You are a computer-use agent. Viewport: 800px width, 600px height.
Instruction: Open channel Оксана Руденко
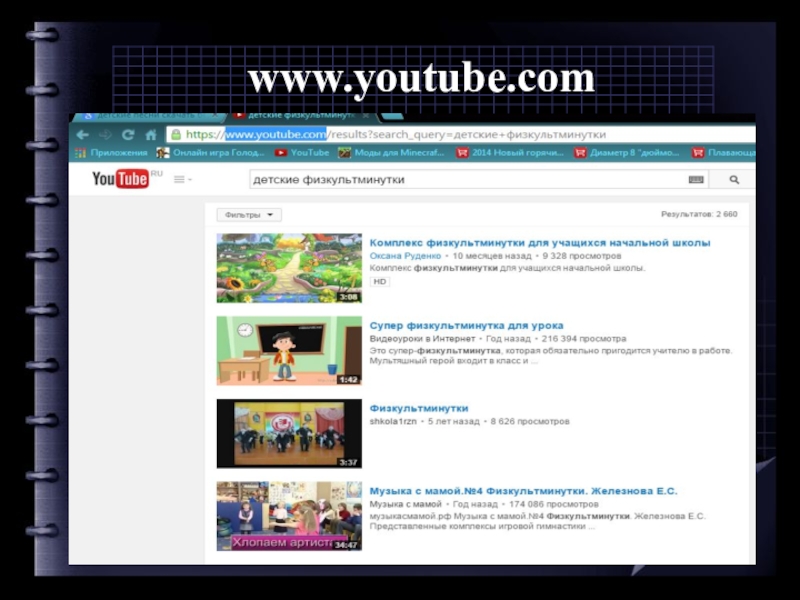[405, 256]
